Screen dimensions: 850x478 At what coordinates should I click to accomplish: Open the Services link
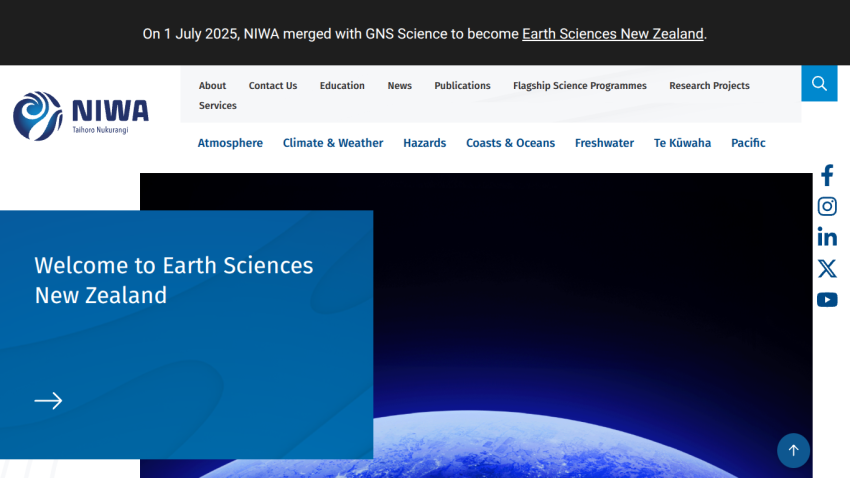tap(217, 106)
